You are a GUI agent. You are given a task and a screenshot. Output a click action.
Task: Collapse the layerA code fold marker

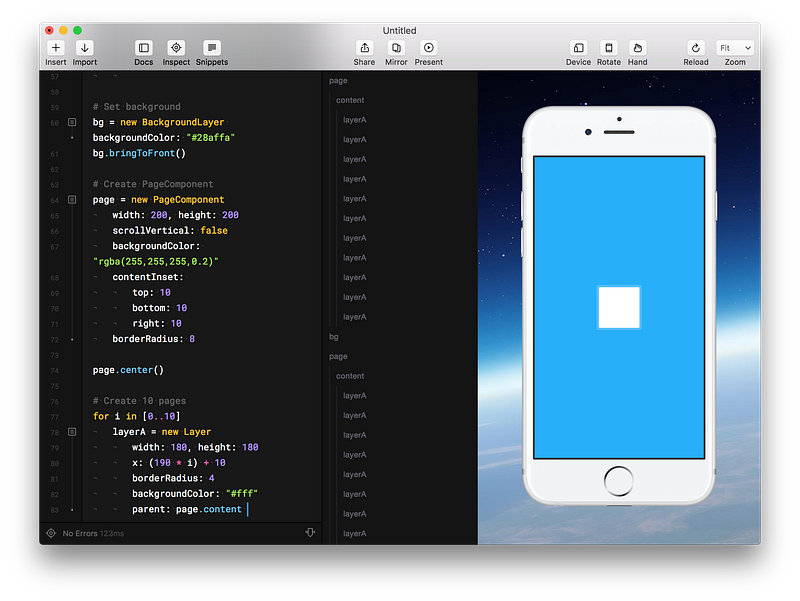72,432
